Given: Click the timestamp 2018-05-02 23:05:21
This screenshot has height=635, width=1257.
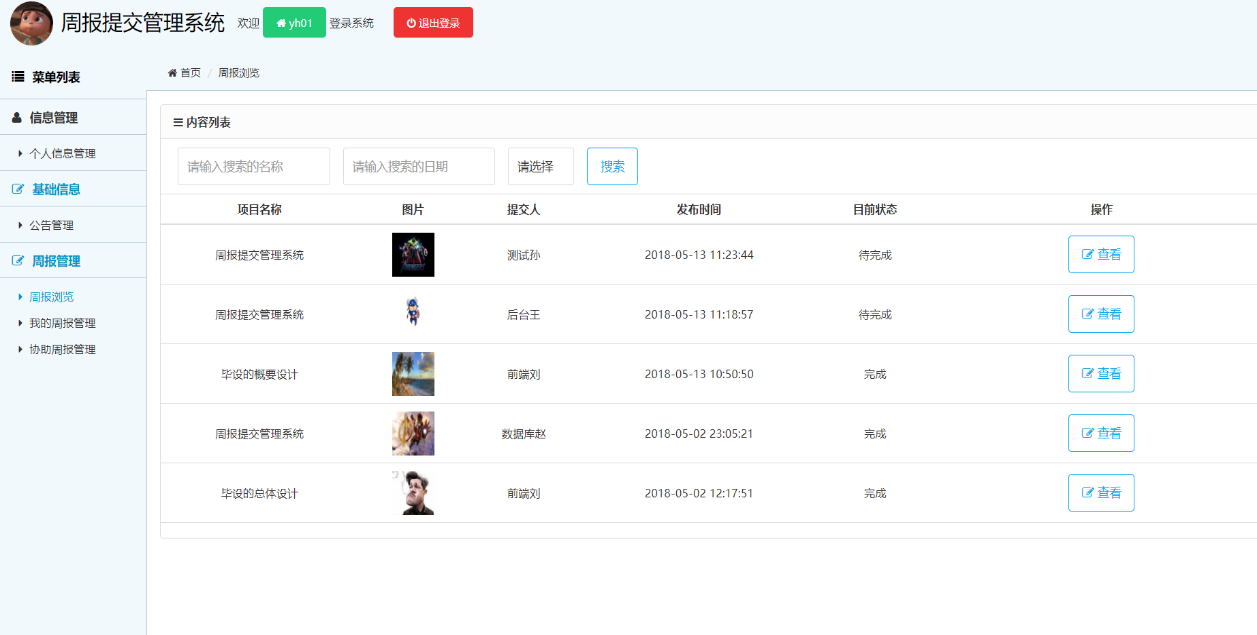Looking at the screenshot, I should point(699,434).
